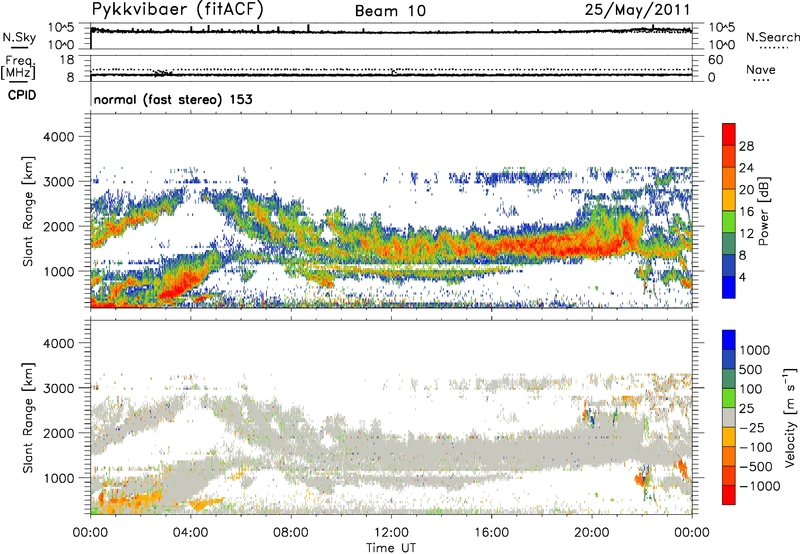Click the 'Nave' legend label
This screenshot has height=554, width=800.
coord(761,69)
